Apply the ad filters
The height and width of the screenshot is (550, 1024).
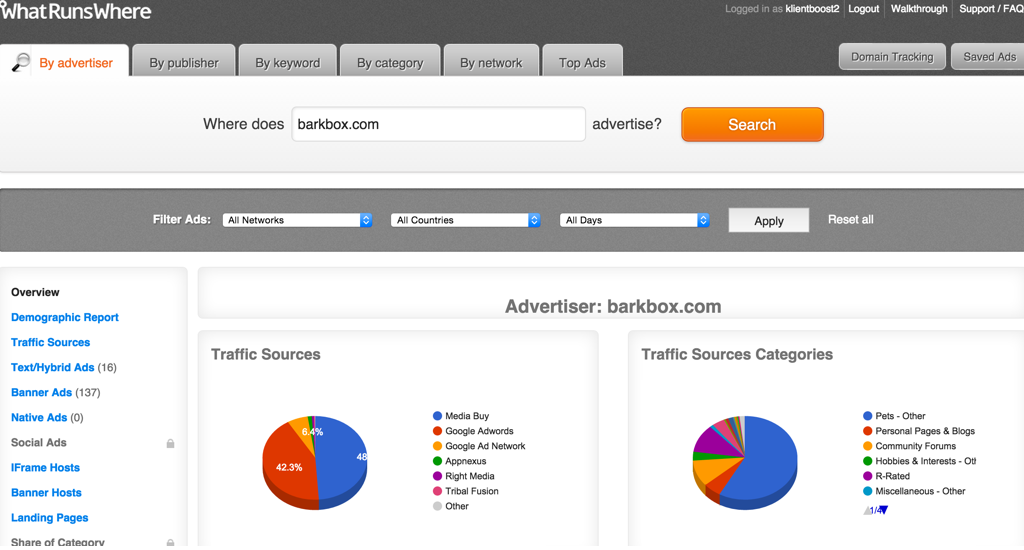[x=769, y=220]
